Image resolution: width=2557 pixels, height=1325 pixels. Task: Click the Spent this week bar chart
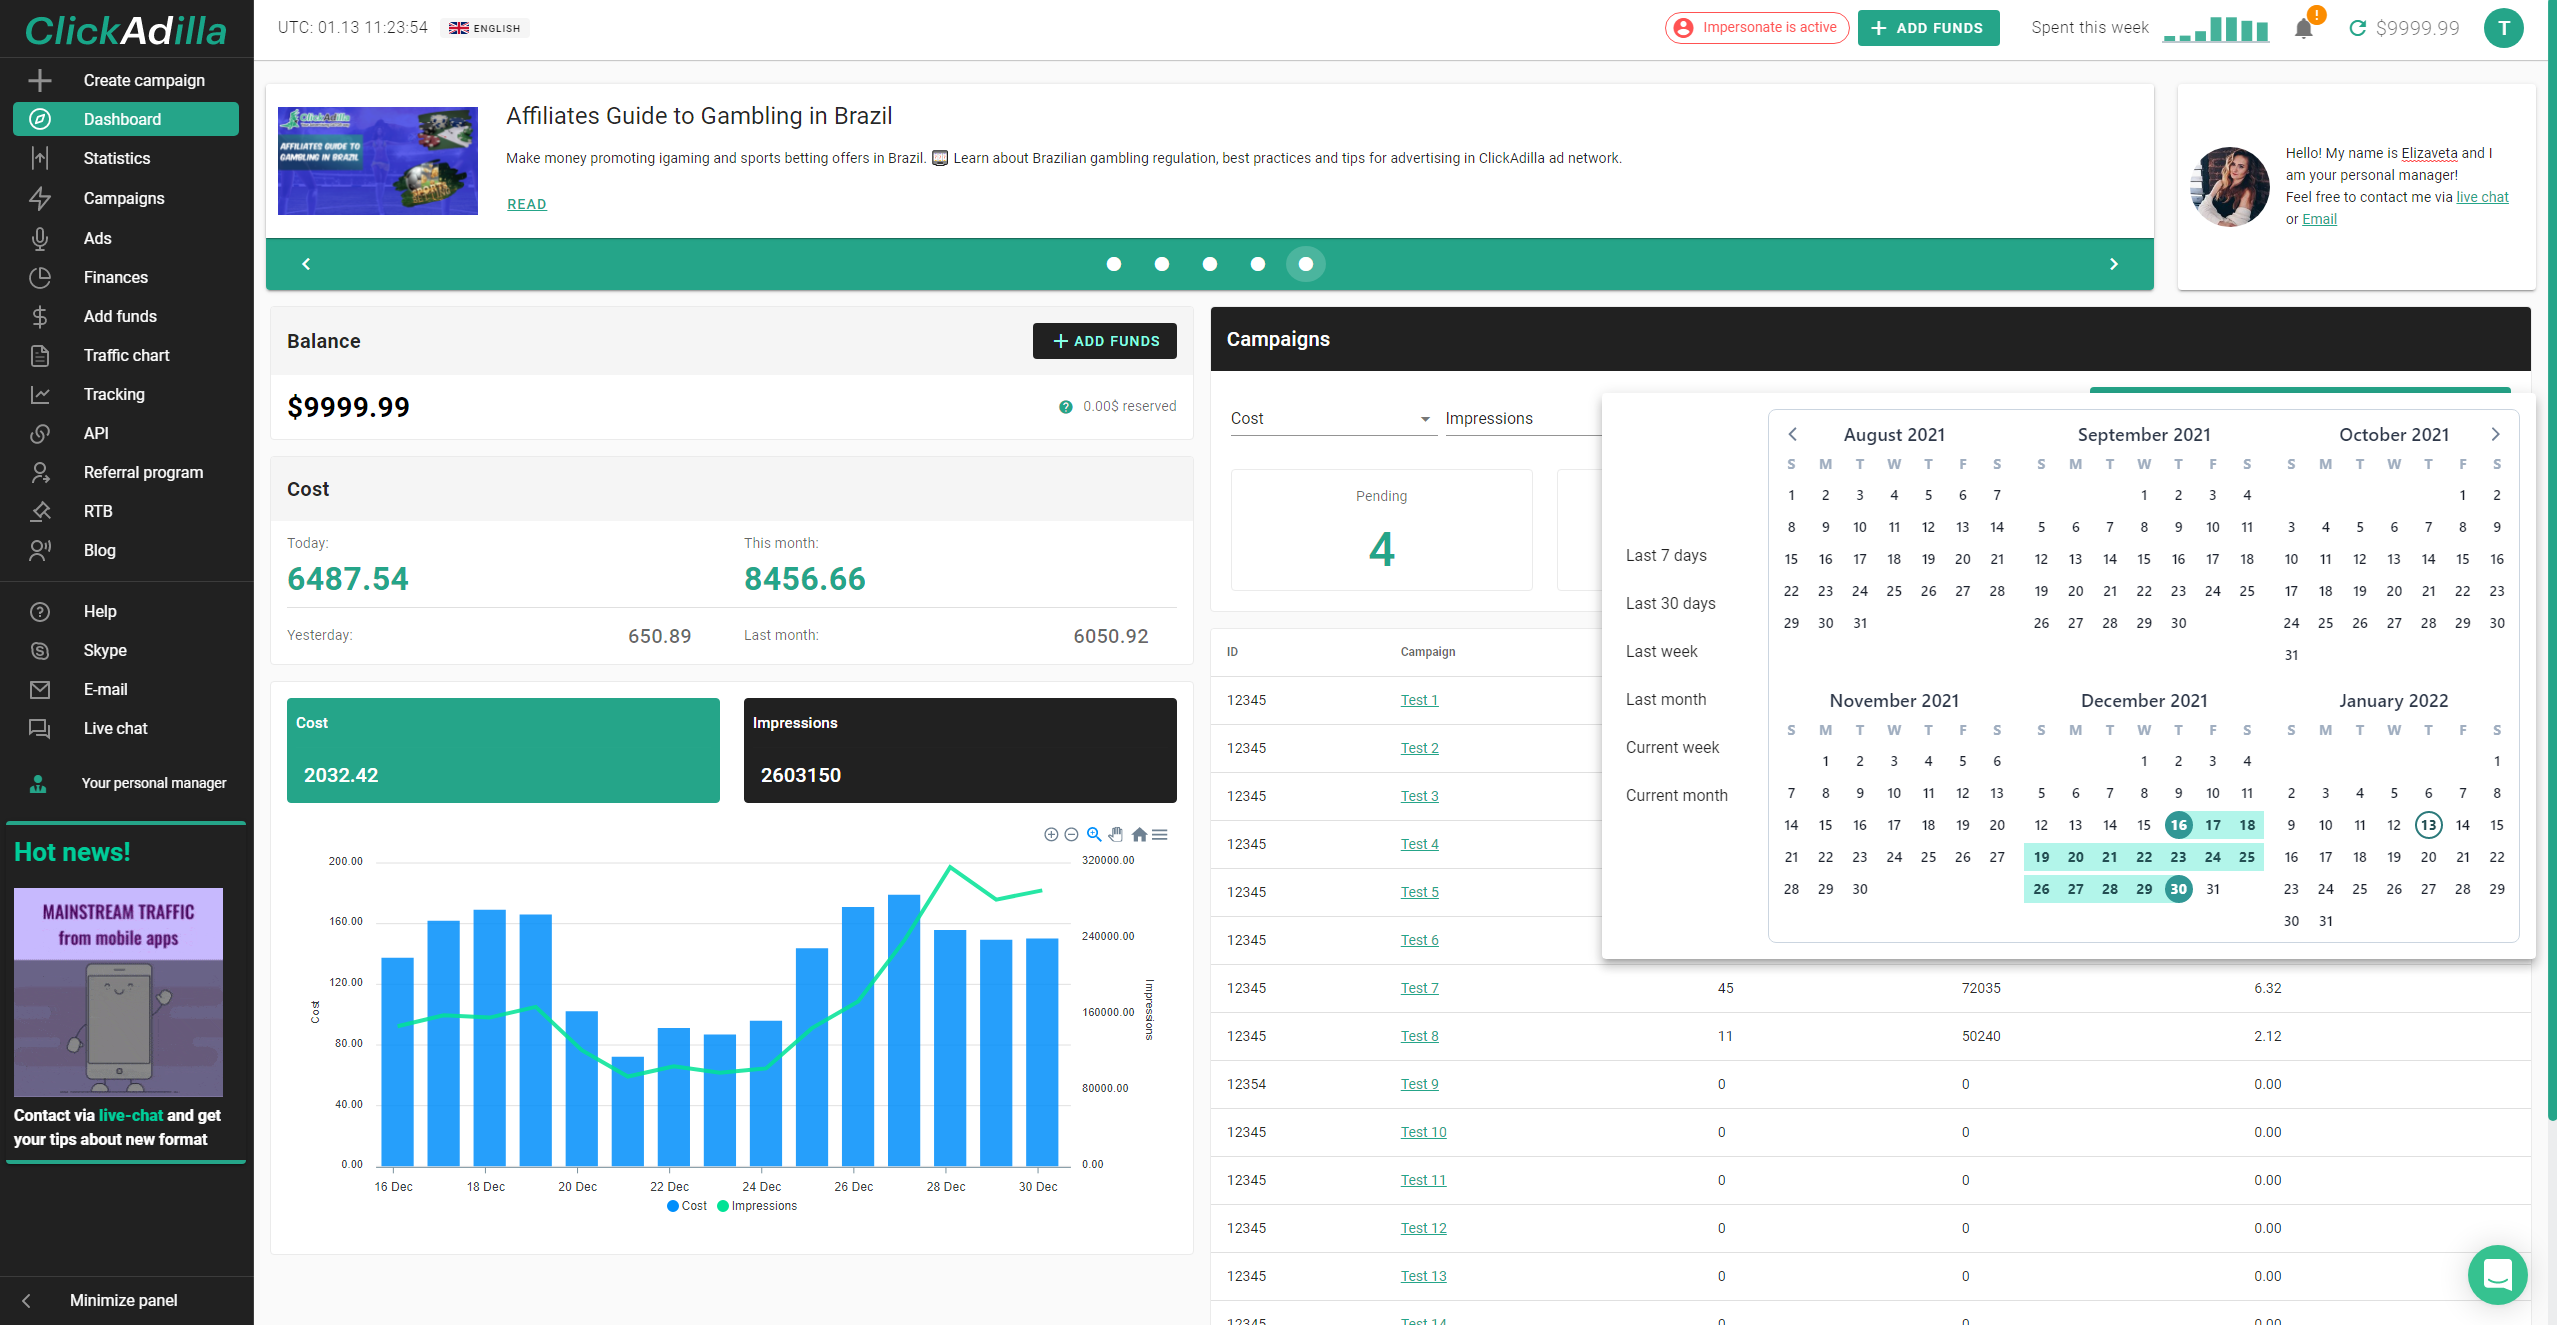2215,29
